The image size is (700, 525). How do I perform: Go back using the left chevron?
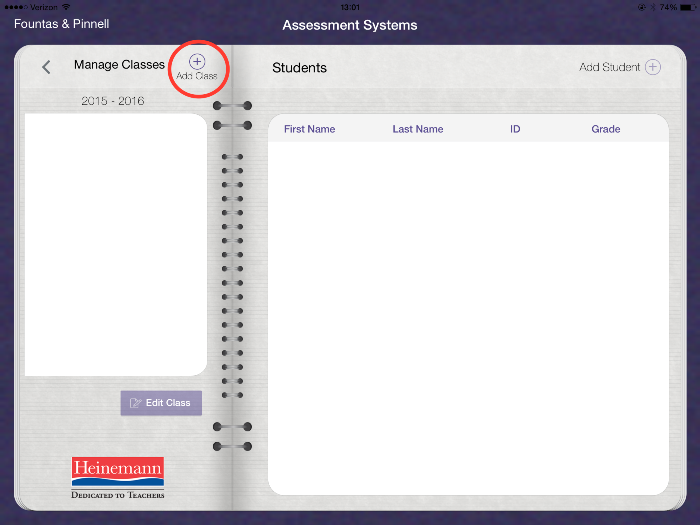tap(46, 67)
